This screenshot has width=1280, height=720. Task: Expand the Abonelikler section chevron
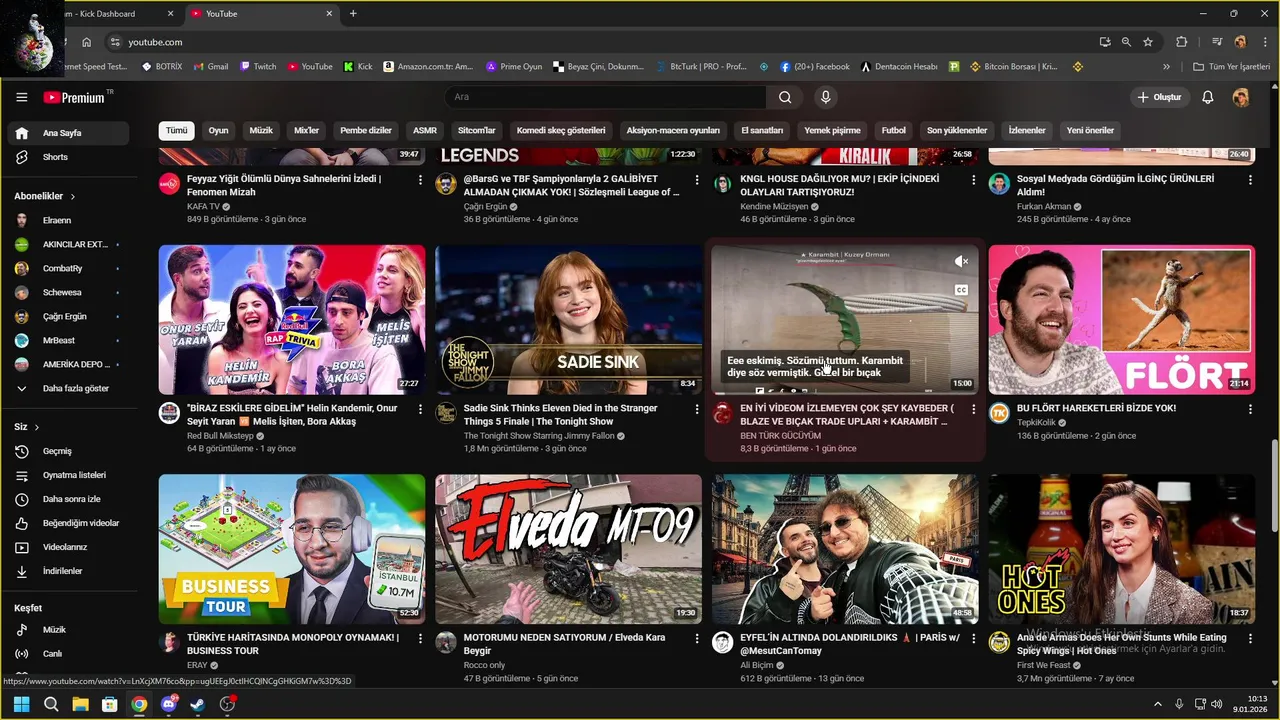73,197
